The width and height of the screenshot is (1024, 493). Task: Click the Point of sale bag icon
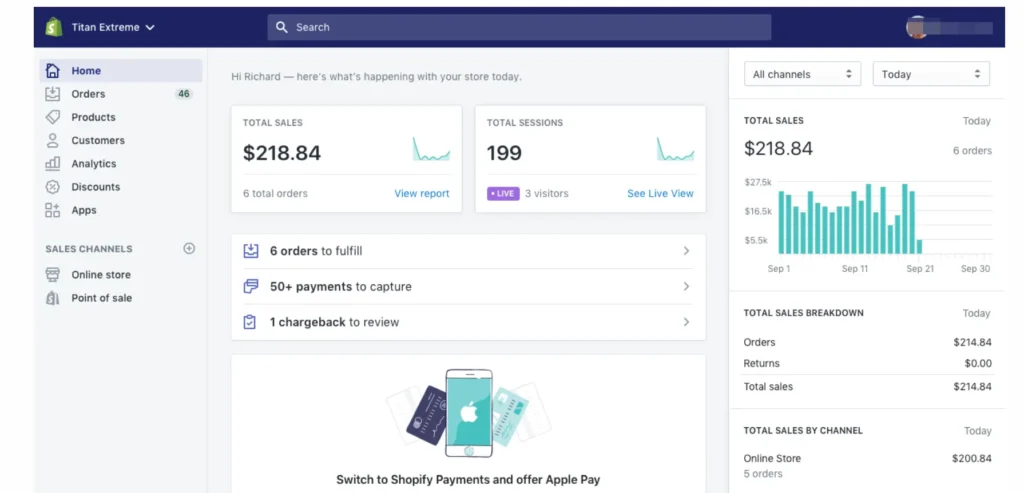coord(52,298)
